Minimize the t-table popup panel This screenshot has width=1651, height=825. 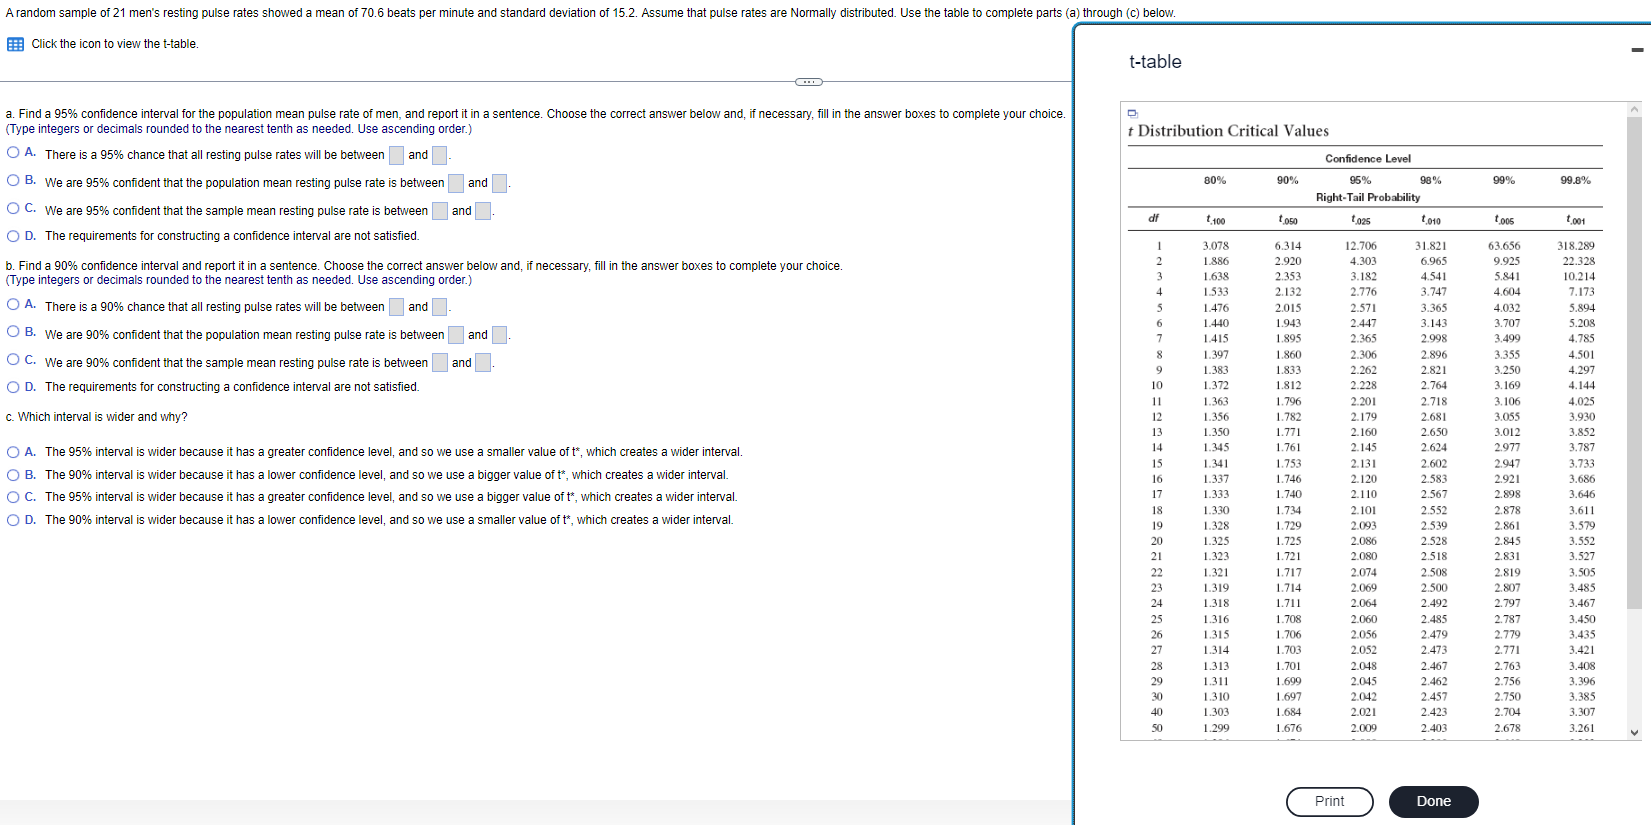[1637, 50]
